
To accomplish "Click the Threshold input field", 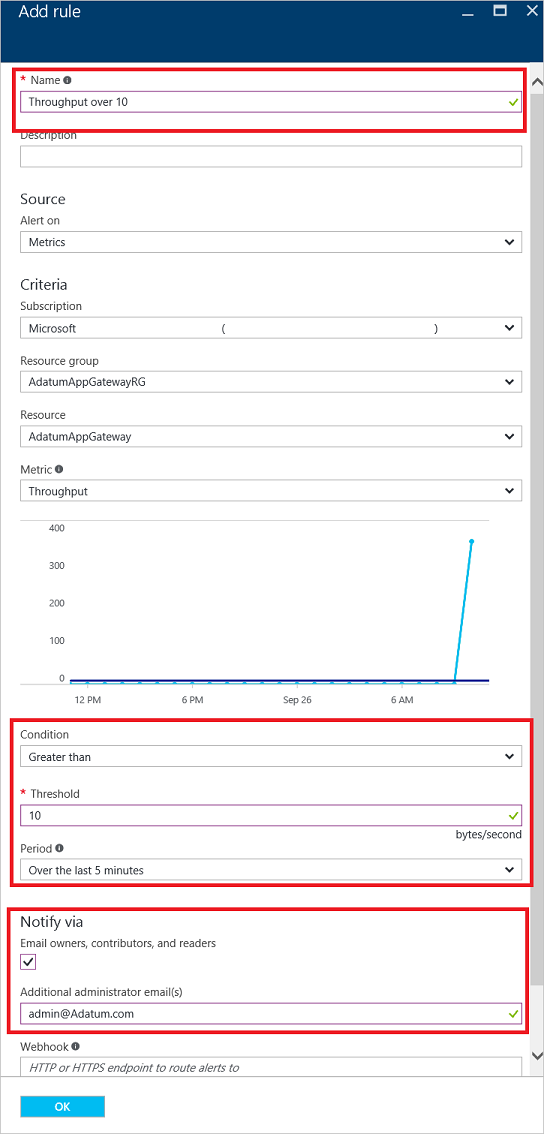I will pos(271,816).
